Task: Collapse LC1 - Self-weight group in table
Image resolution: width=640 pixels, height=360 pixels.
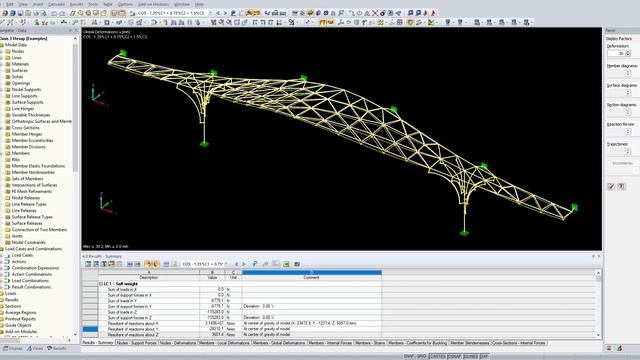Action: pyautogui.click(x=101, y=284)
